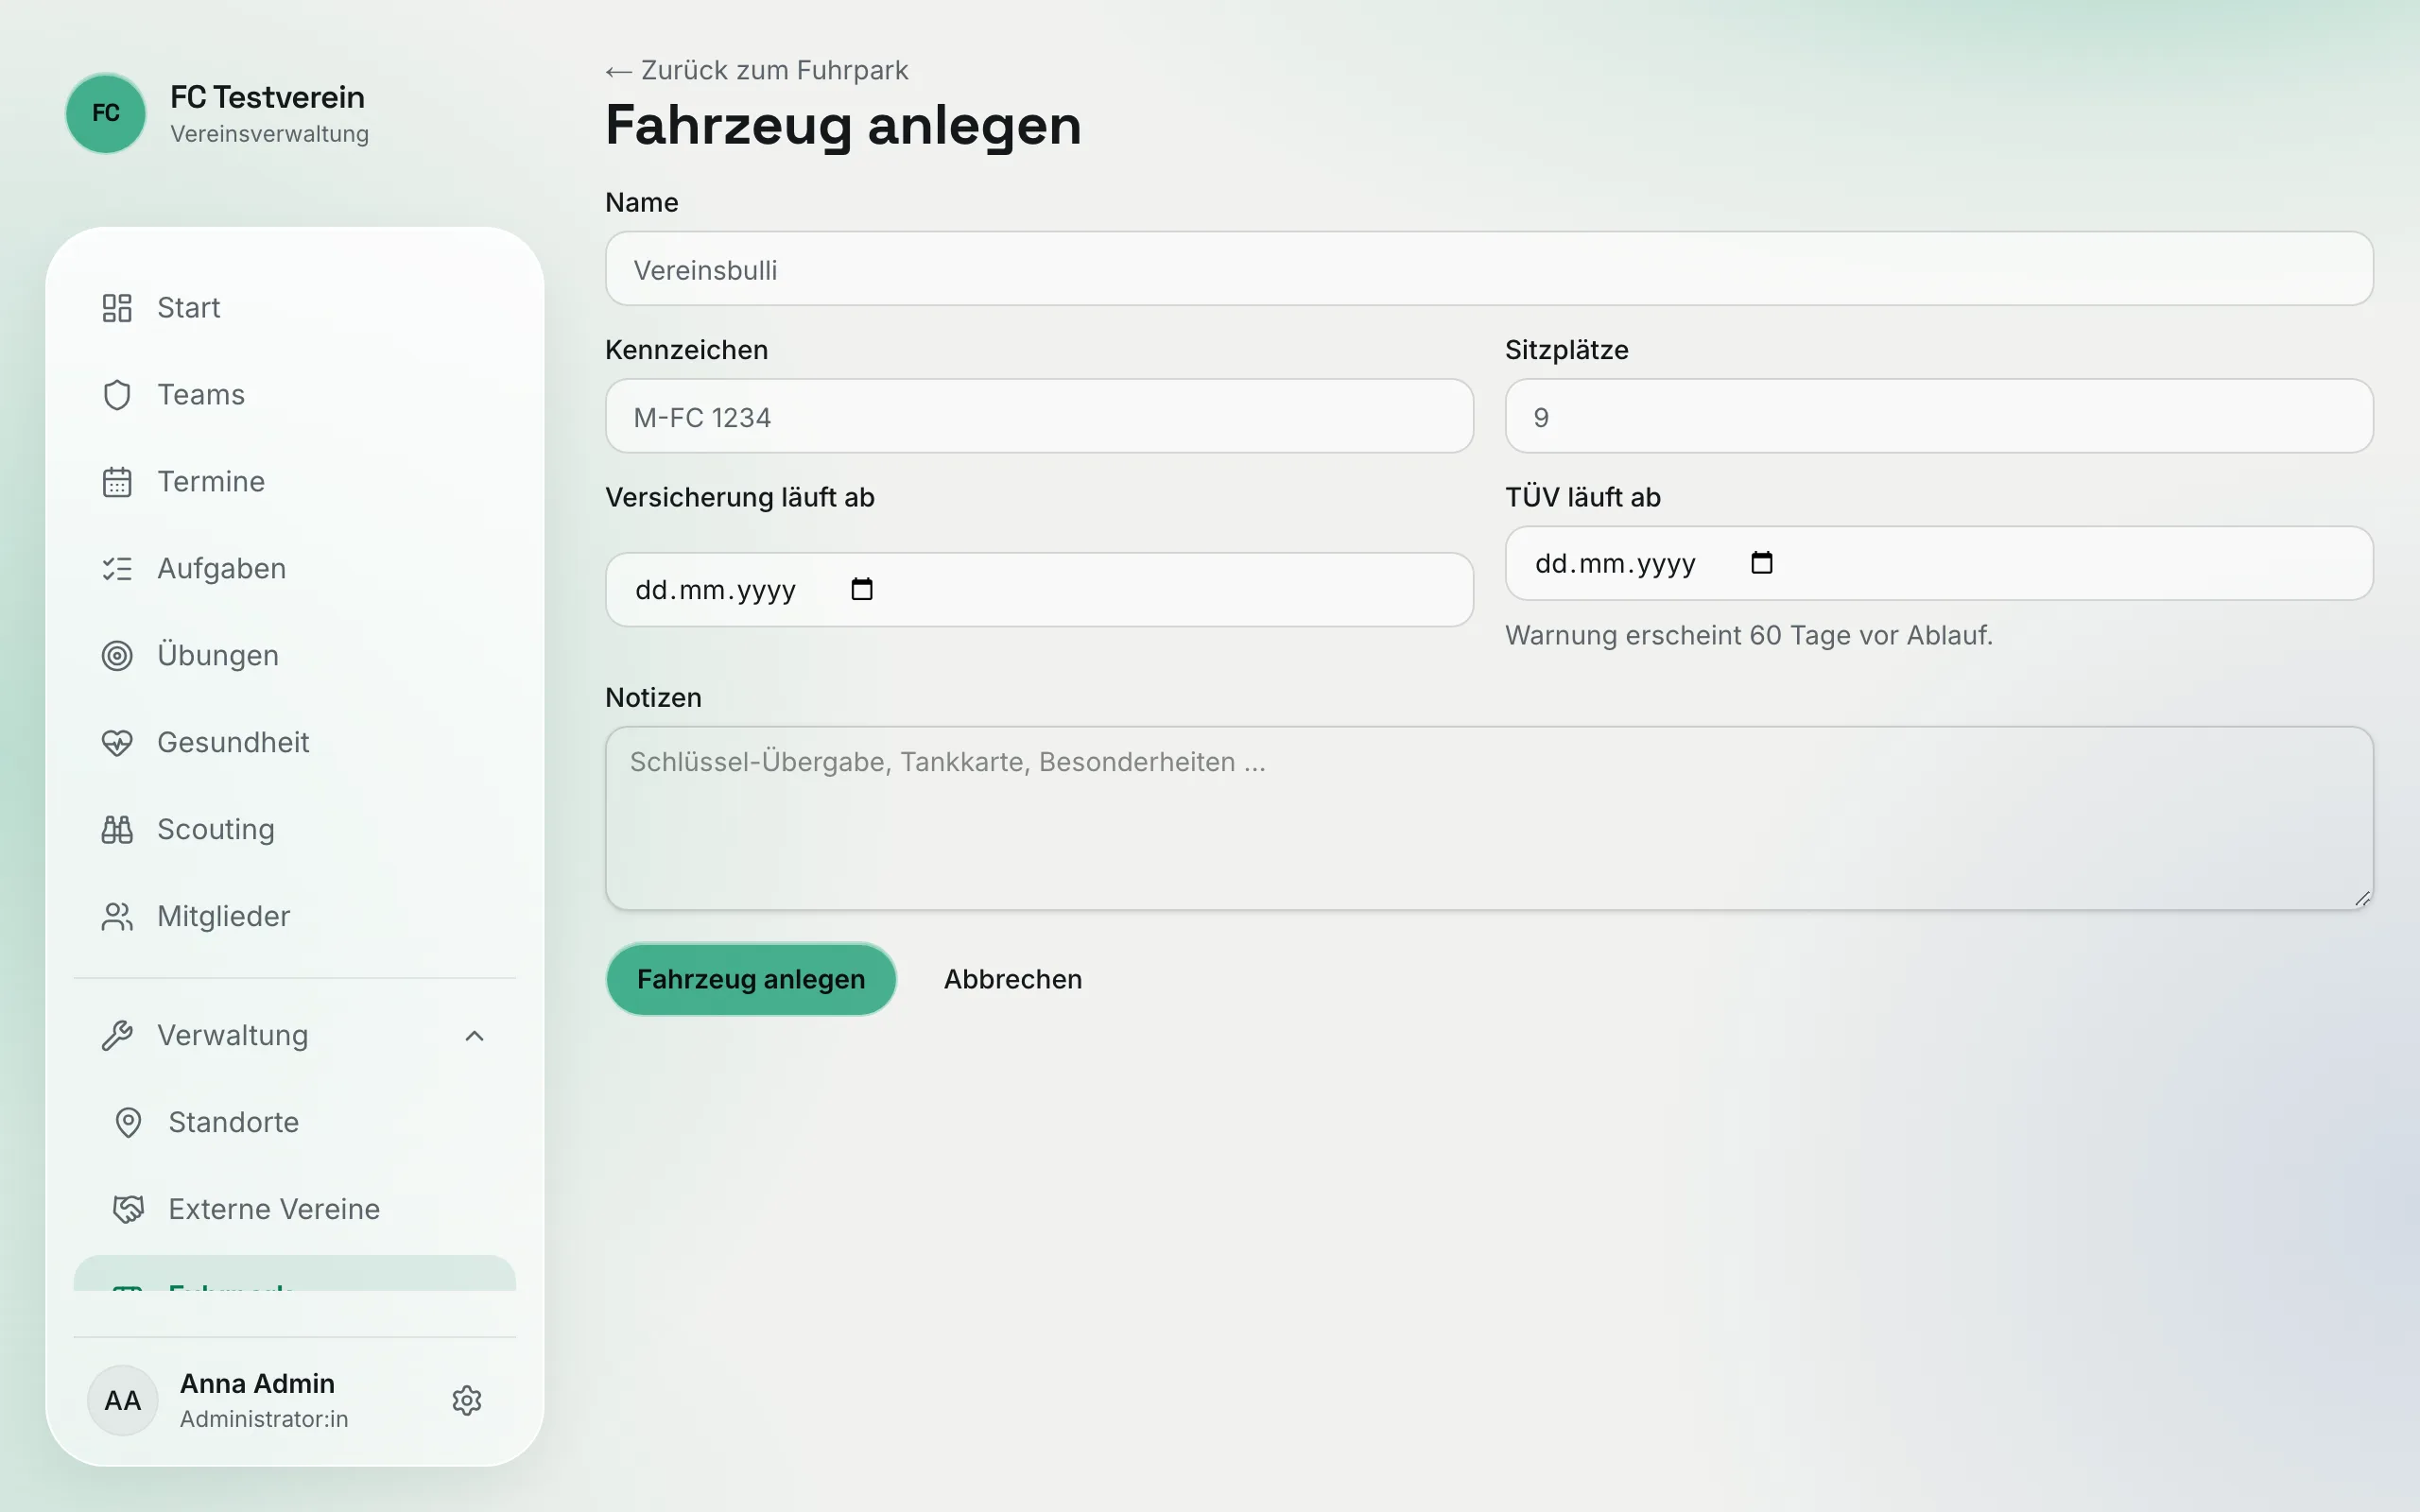Go to Scouting
Image resolution: width=2420 pixels, height=1512 pixels.
tap(295, 830)
